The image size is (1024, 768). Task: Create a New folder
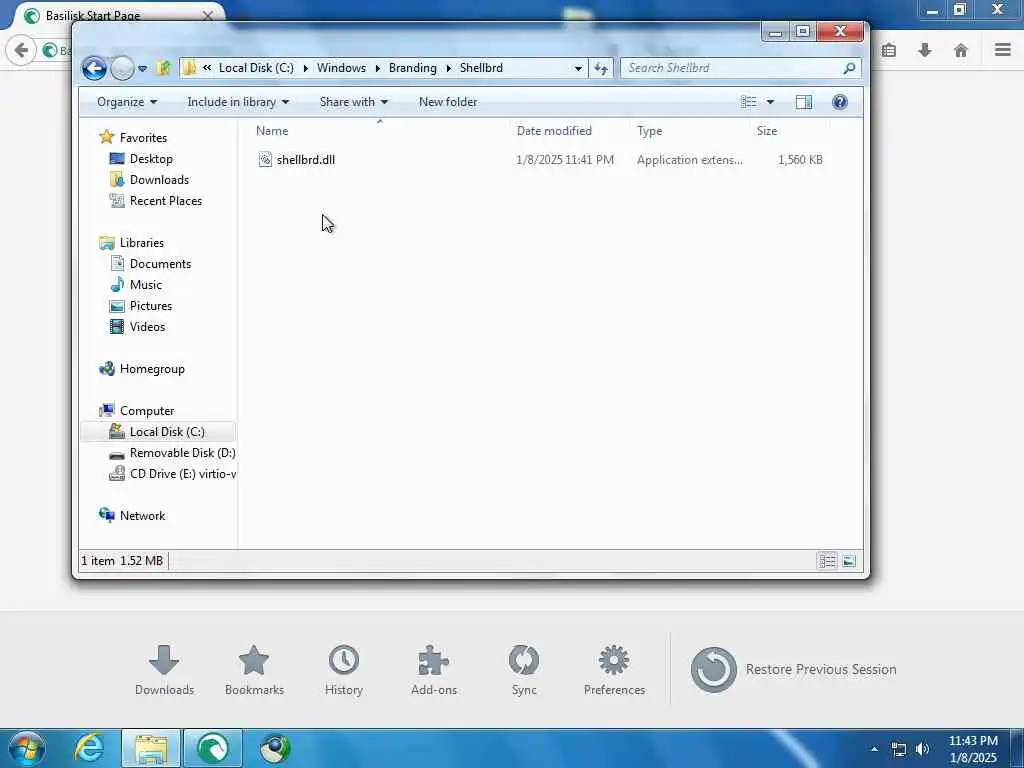tap(448, 102)
